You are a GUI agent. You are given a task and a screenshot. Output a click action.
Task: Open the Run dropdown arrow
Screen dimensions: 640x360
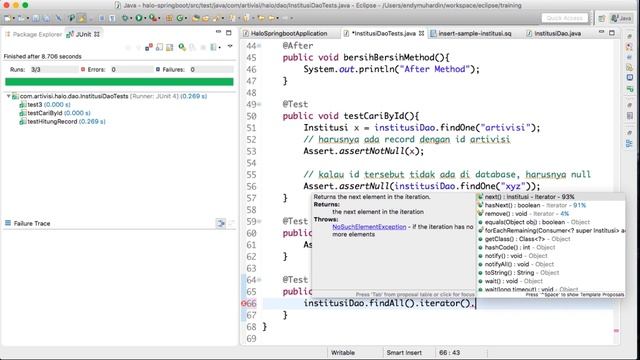tap(145, 18)
